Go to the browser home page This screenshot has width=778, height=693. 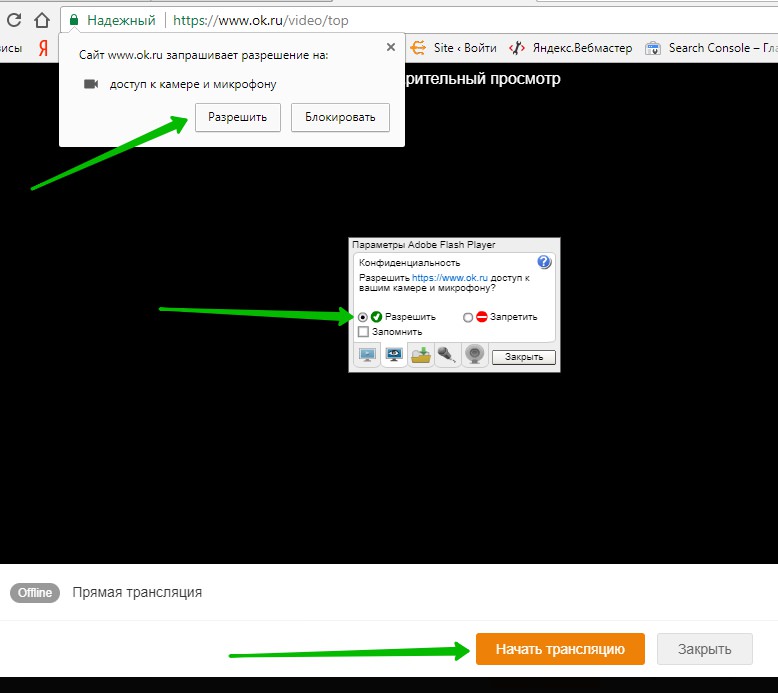coord(41,20)
